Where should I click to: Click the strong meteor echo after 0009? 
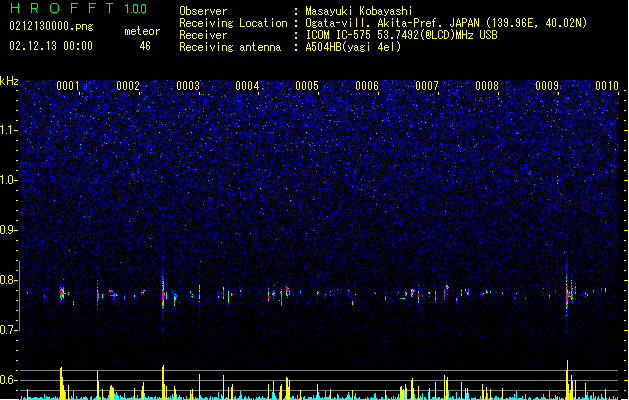coord(568,295)
